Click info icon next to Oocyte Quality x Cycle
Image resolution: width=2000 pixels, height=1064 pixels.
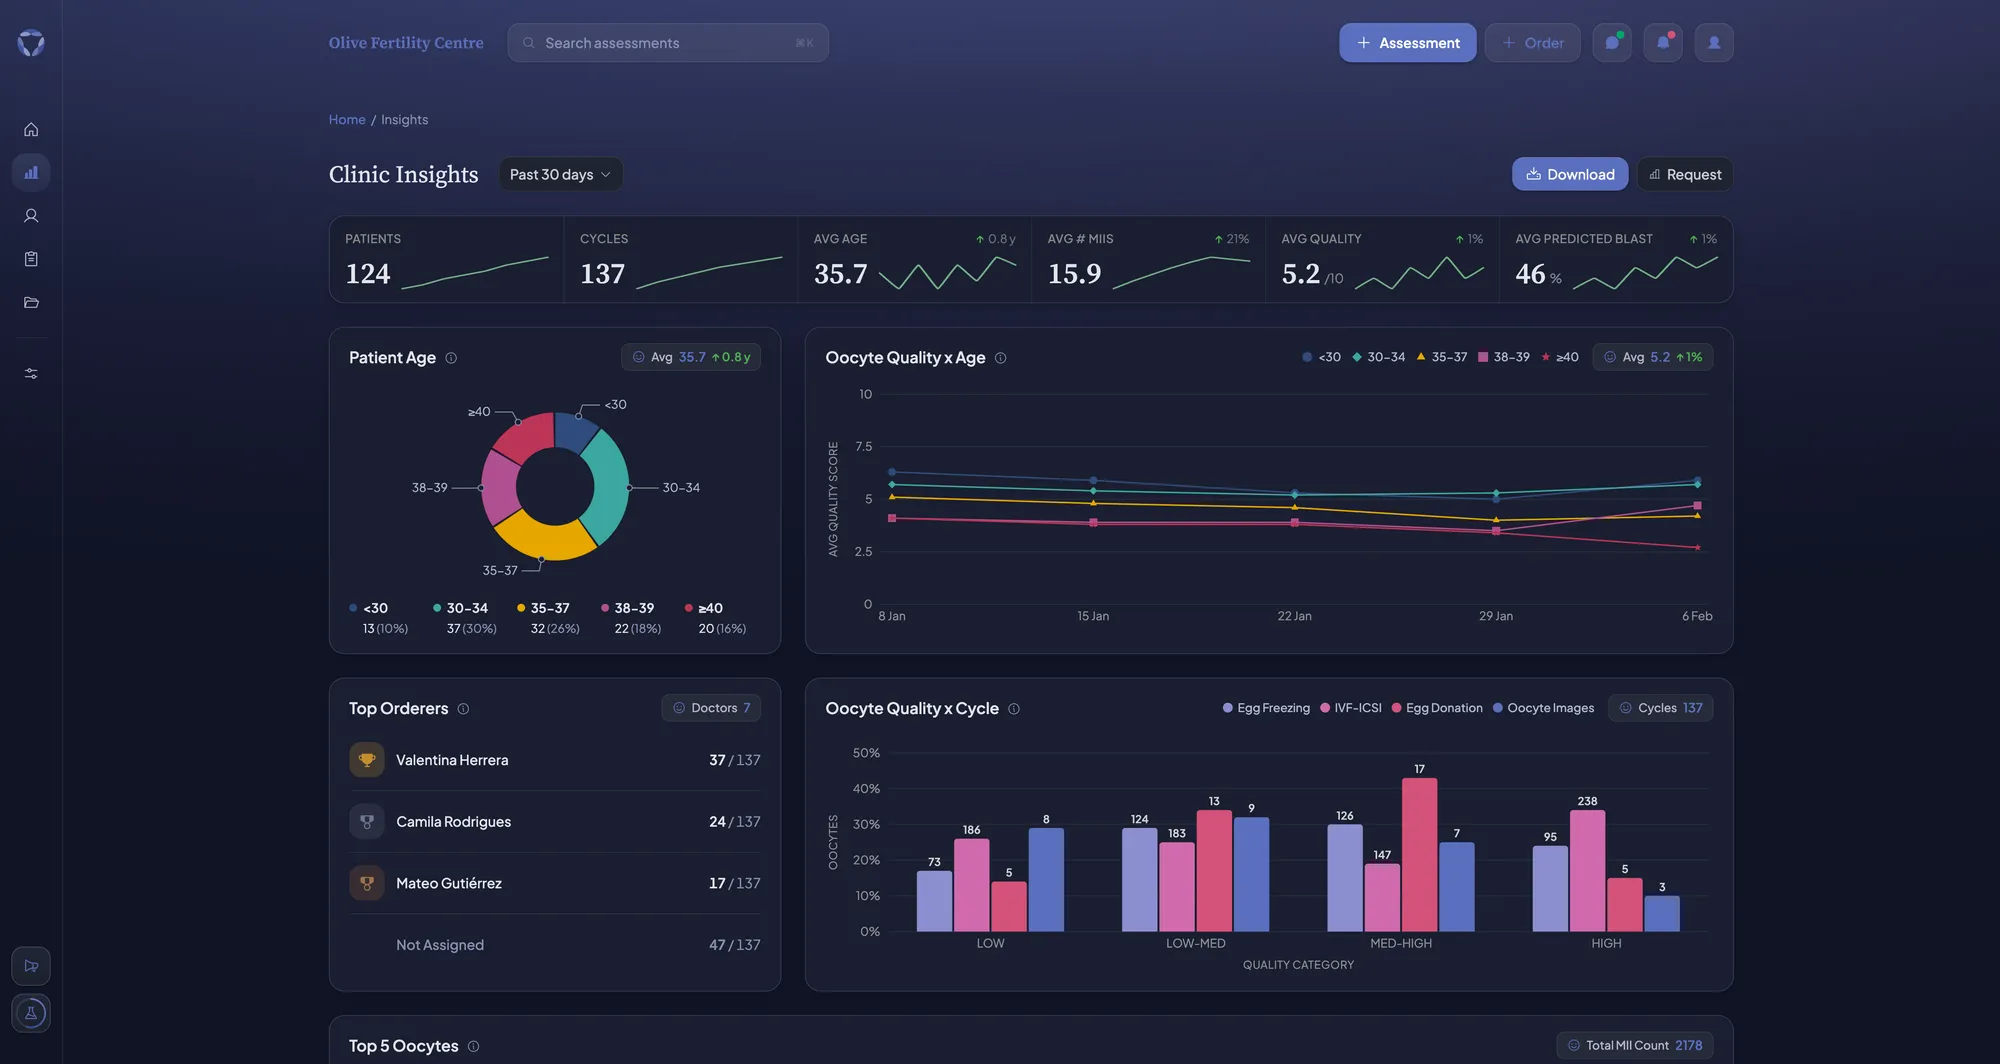coord(1013,709)
